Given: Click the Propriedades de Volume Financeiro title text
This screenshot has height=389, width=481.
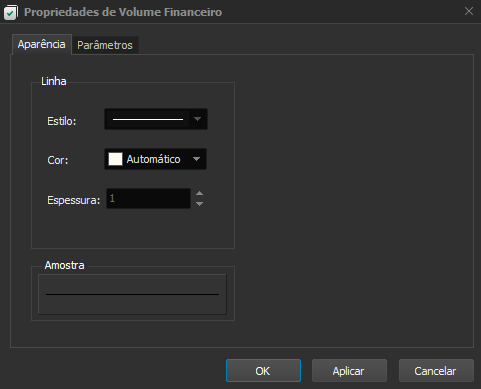Looking at the screenshot, I should tap(123, 12).
